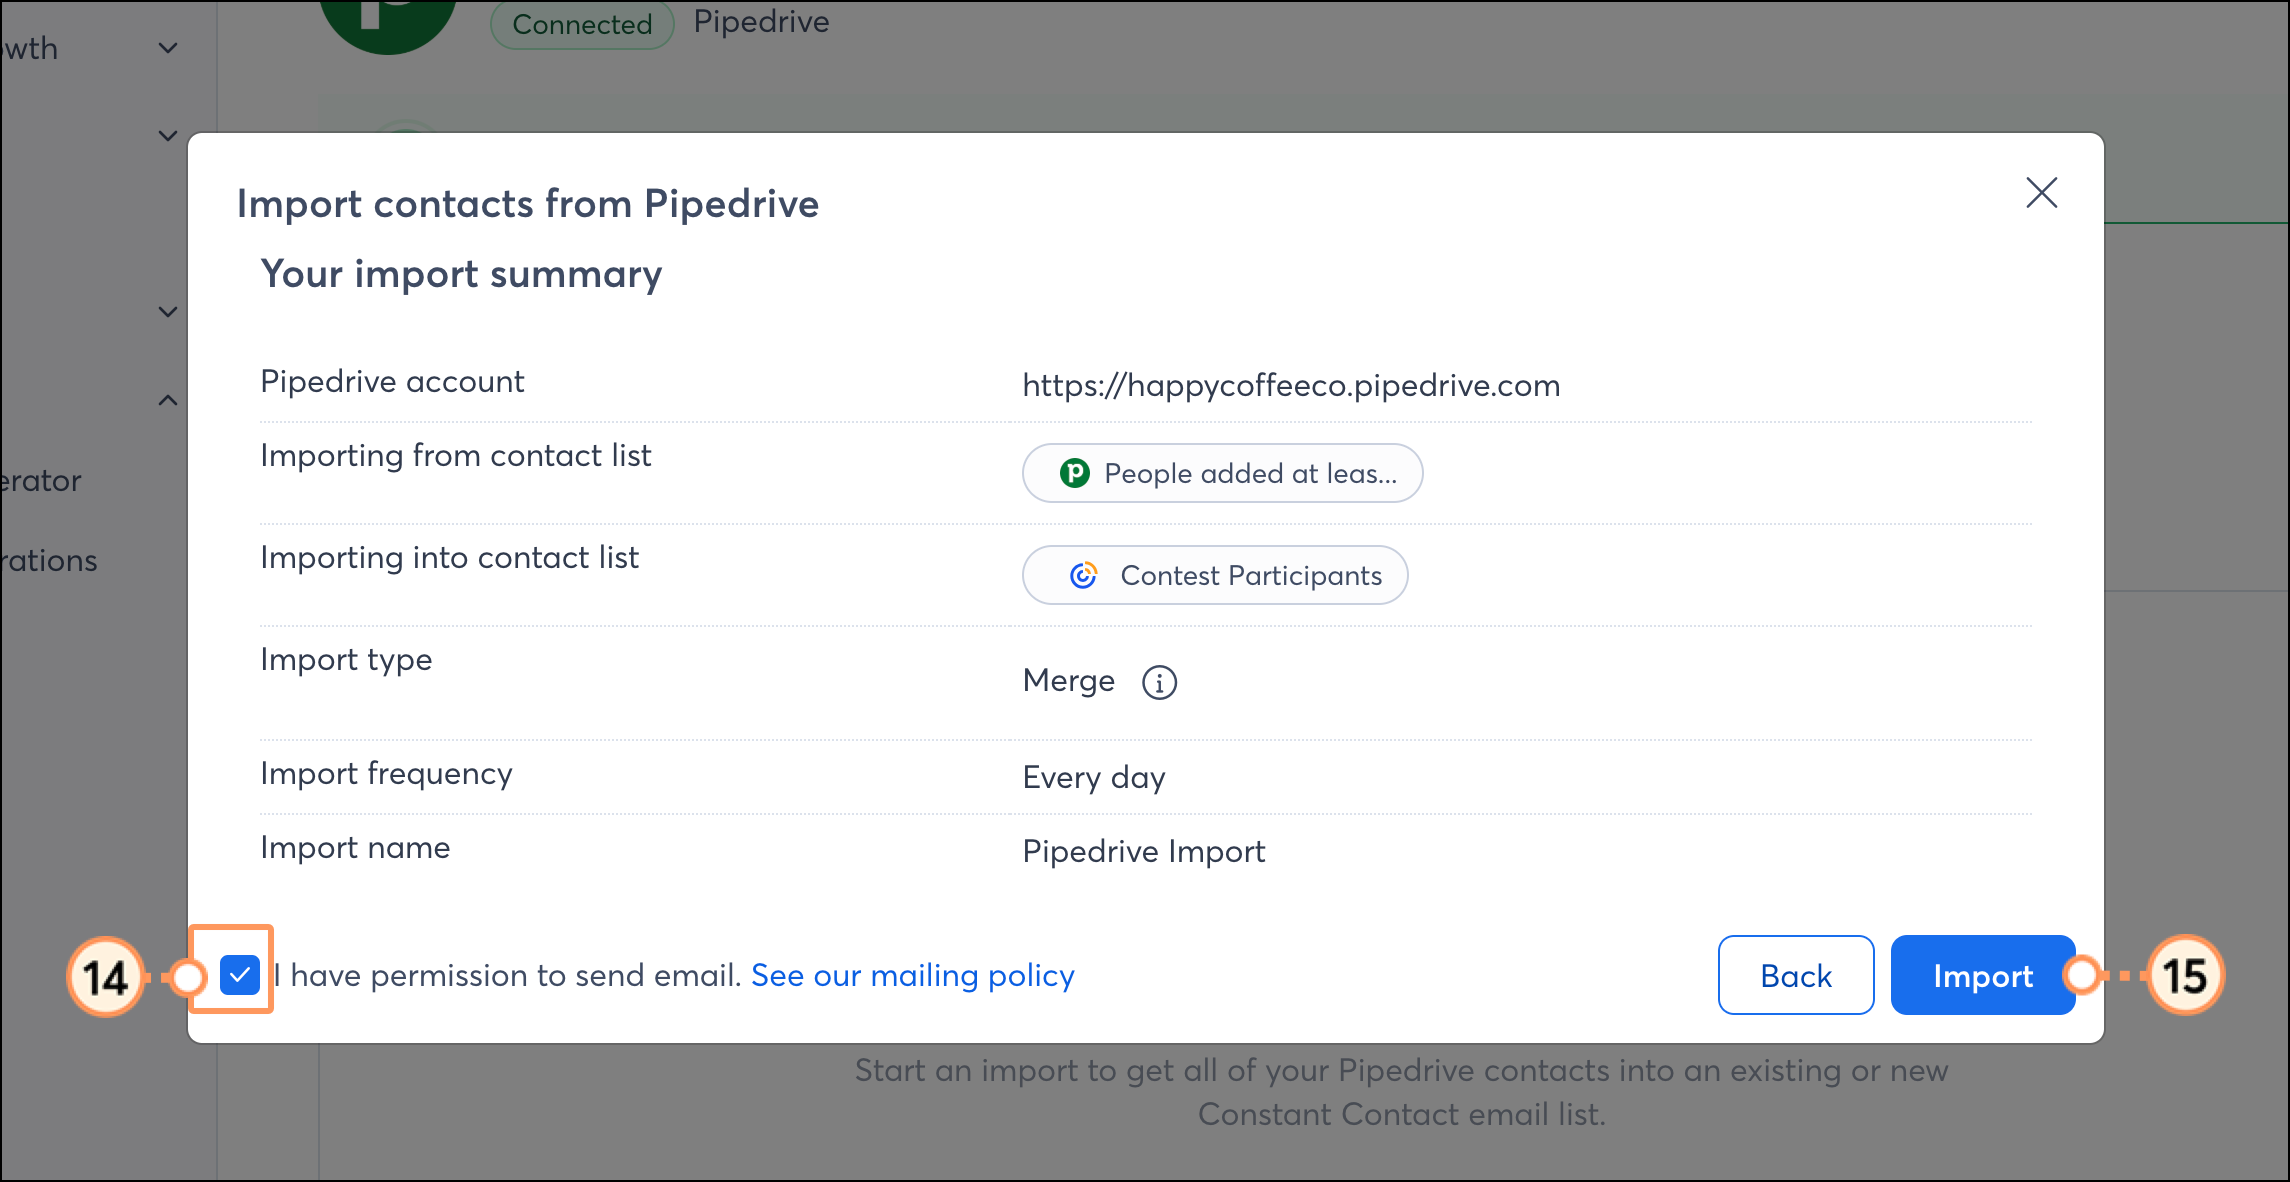Toggle the permission to send email checkbox

[240, 974]
